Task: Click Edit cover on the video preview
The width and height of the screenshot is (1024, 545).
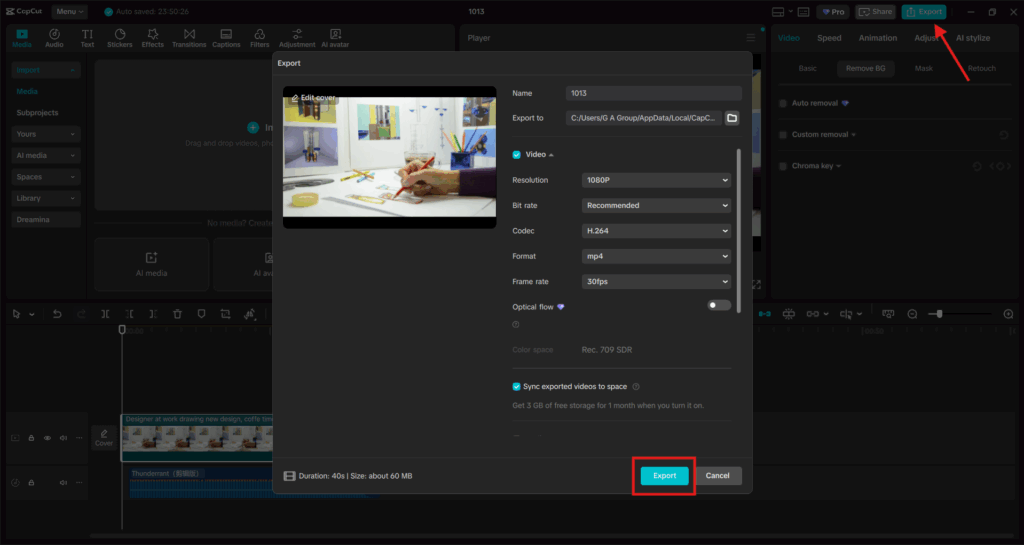Action: tap(313, 98)
